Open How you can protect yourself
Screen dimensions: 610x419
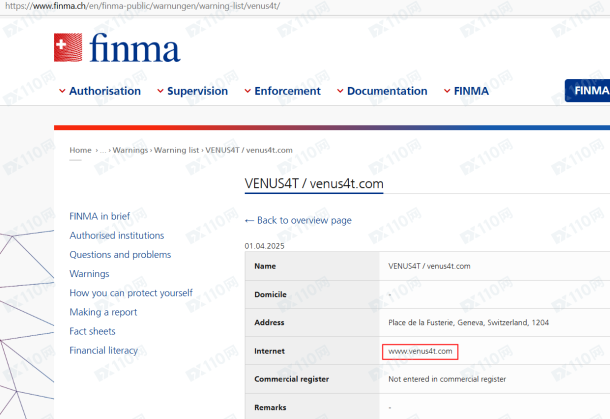[x=131, y=293]
